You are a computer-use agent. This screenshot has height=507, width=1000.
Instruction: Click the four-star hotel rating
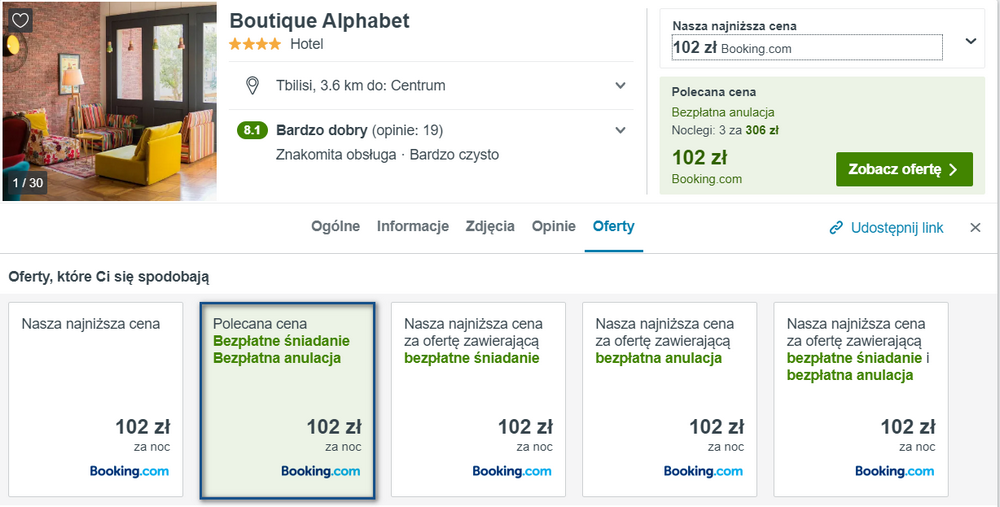[x=254, y=44]
